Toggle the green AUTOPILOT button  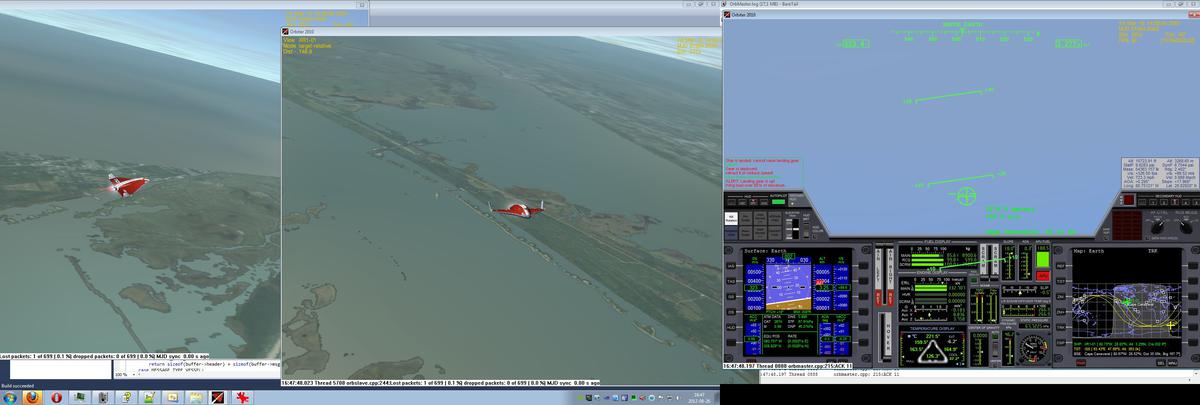tap(778, 201)
